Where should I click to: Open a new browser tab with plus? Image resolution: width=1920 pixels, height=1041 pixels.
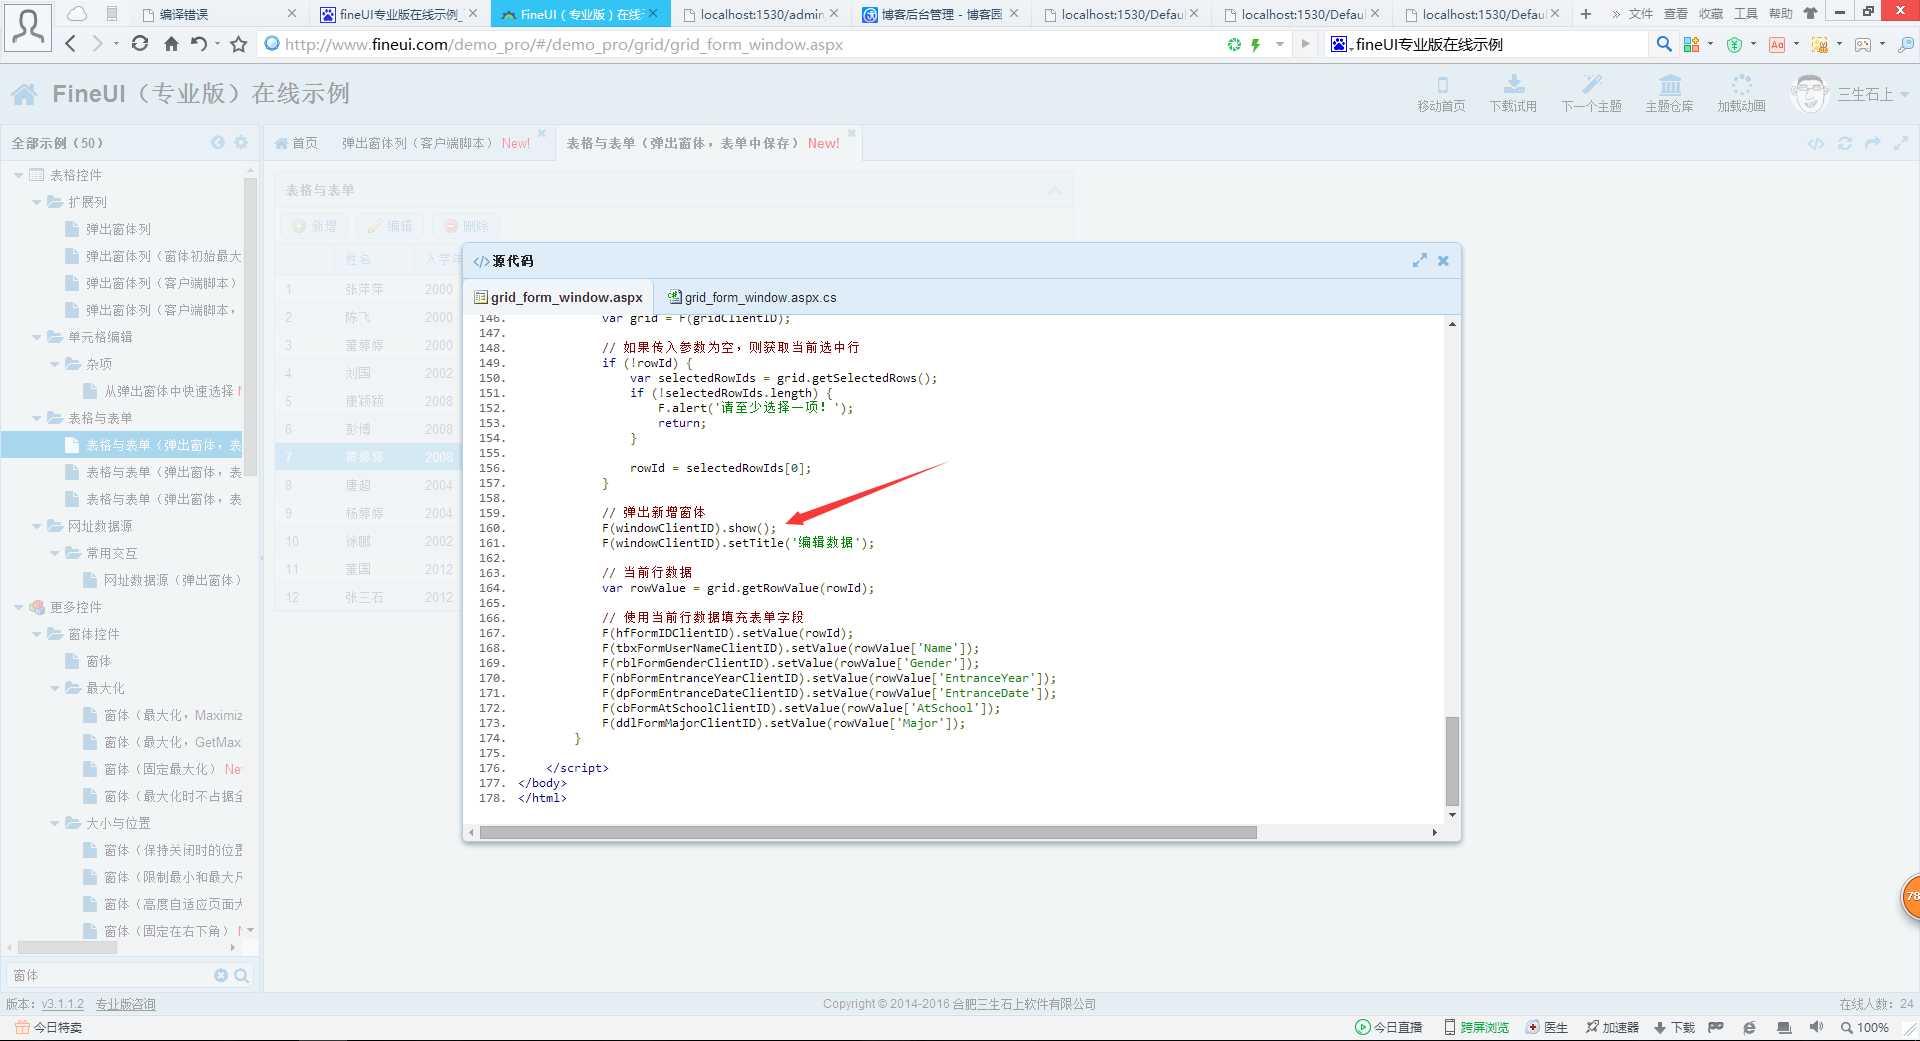(1585, 14)
